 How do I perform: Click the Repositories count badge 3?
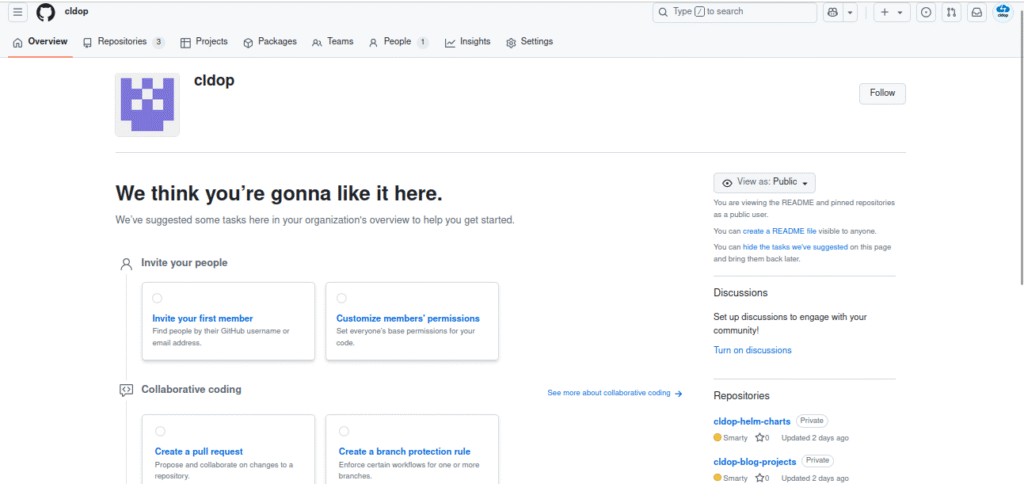[159, 42]
